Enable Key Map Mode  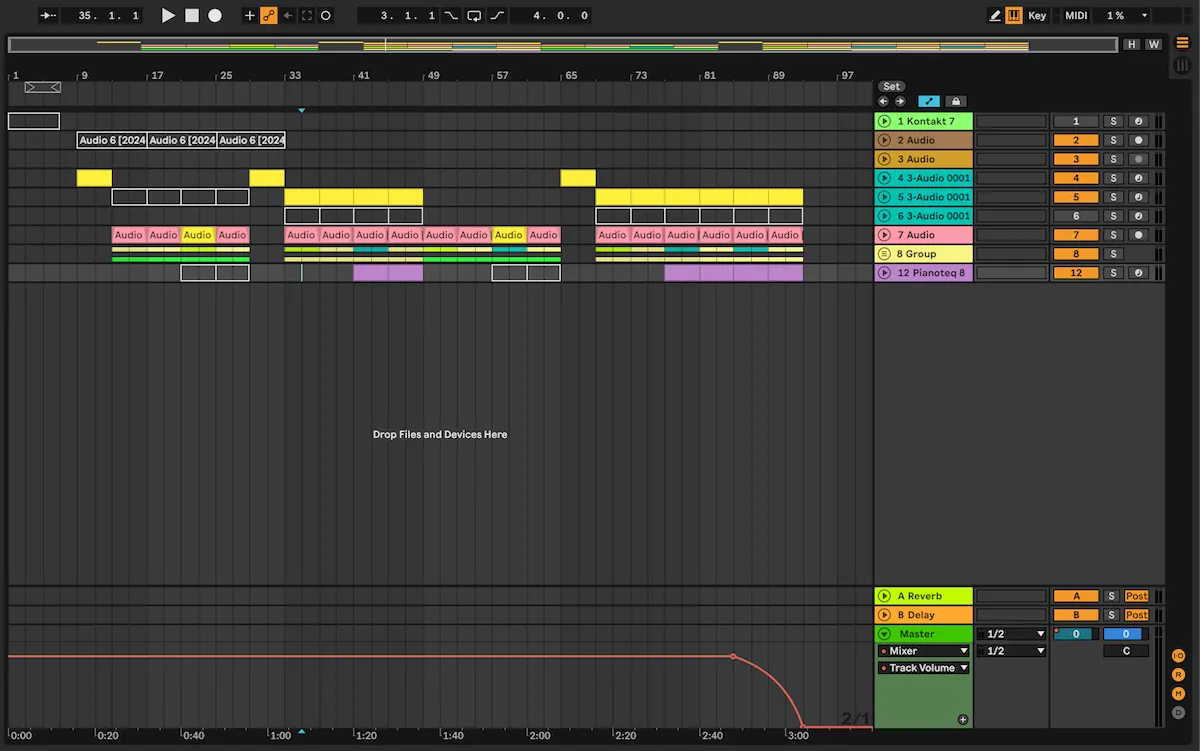pos(1037,16)
